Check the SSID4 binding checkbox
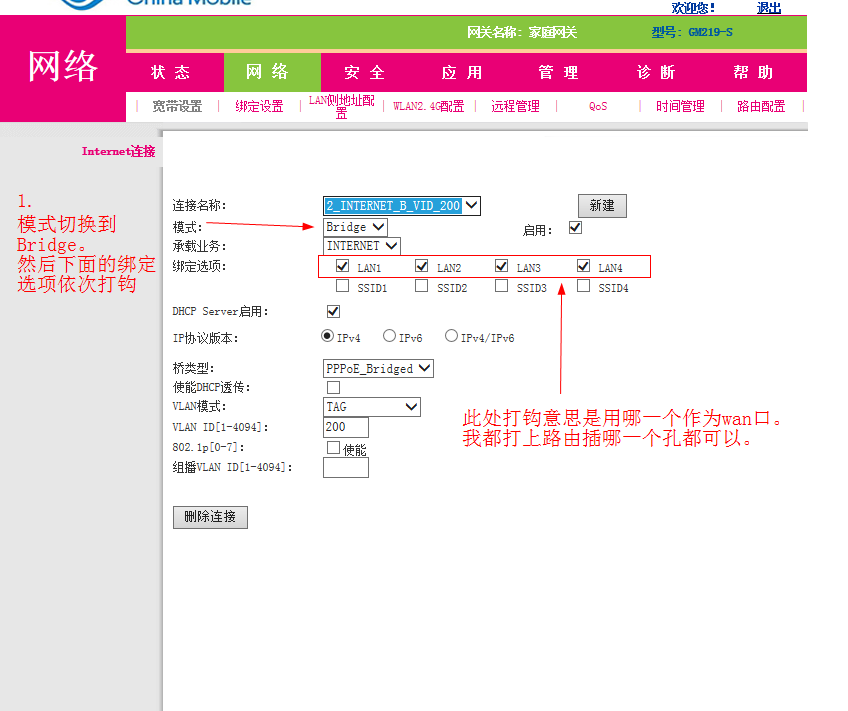The height and width of the screenshot is (711, 848). tap(583, 285)
